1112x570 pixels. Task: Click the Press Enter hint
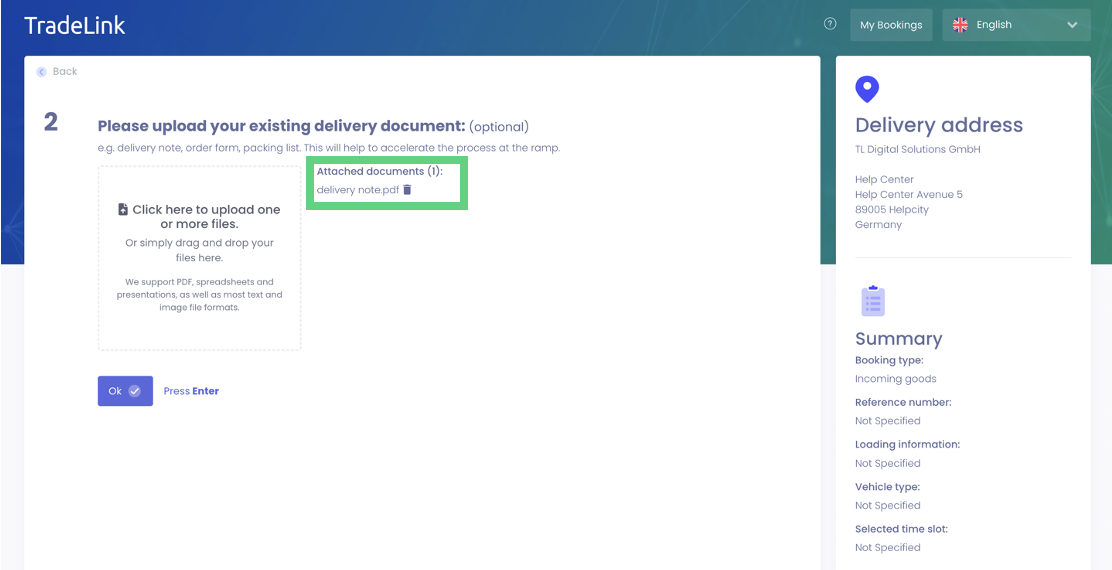191,391
